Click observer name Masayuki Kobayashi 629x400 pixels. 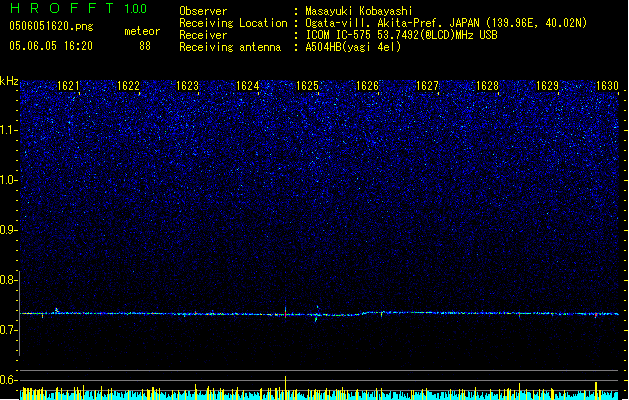pos(359,11)
